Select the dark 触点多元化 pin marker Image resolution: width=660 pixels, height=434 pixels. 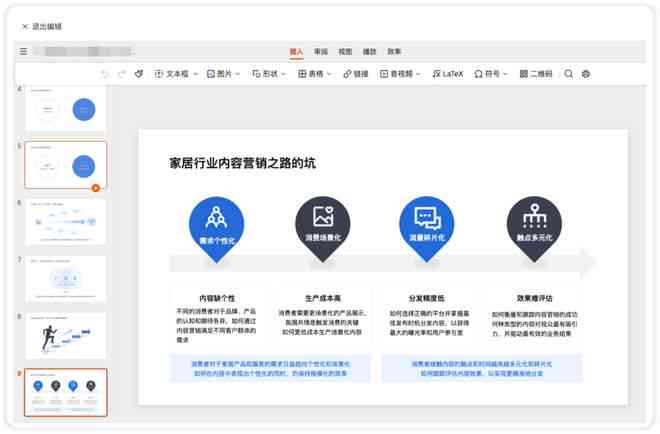(535, 230)
